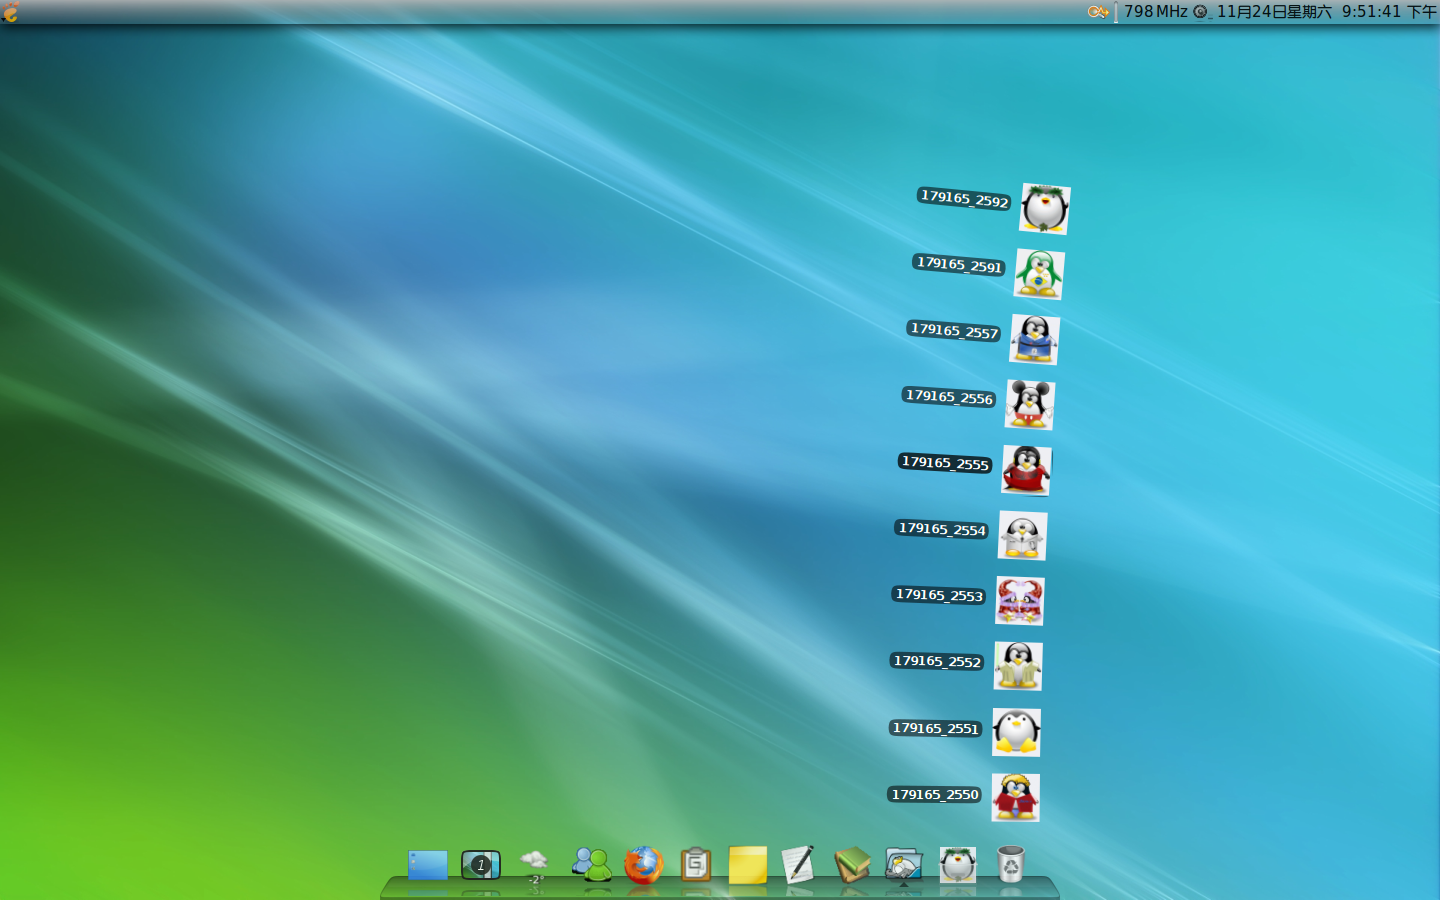Click the file label 179165_2552
This screenshot has width=1440, height=900.
pos(937,661)
